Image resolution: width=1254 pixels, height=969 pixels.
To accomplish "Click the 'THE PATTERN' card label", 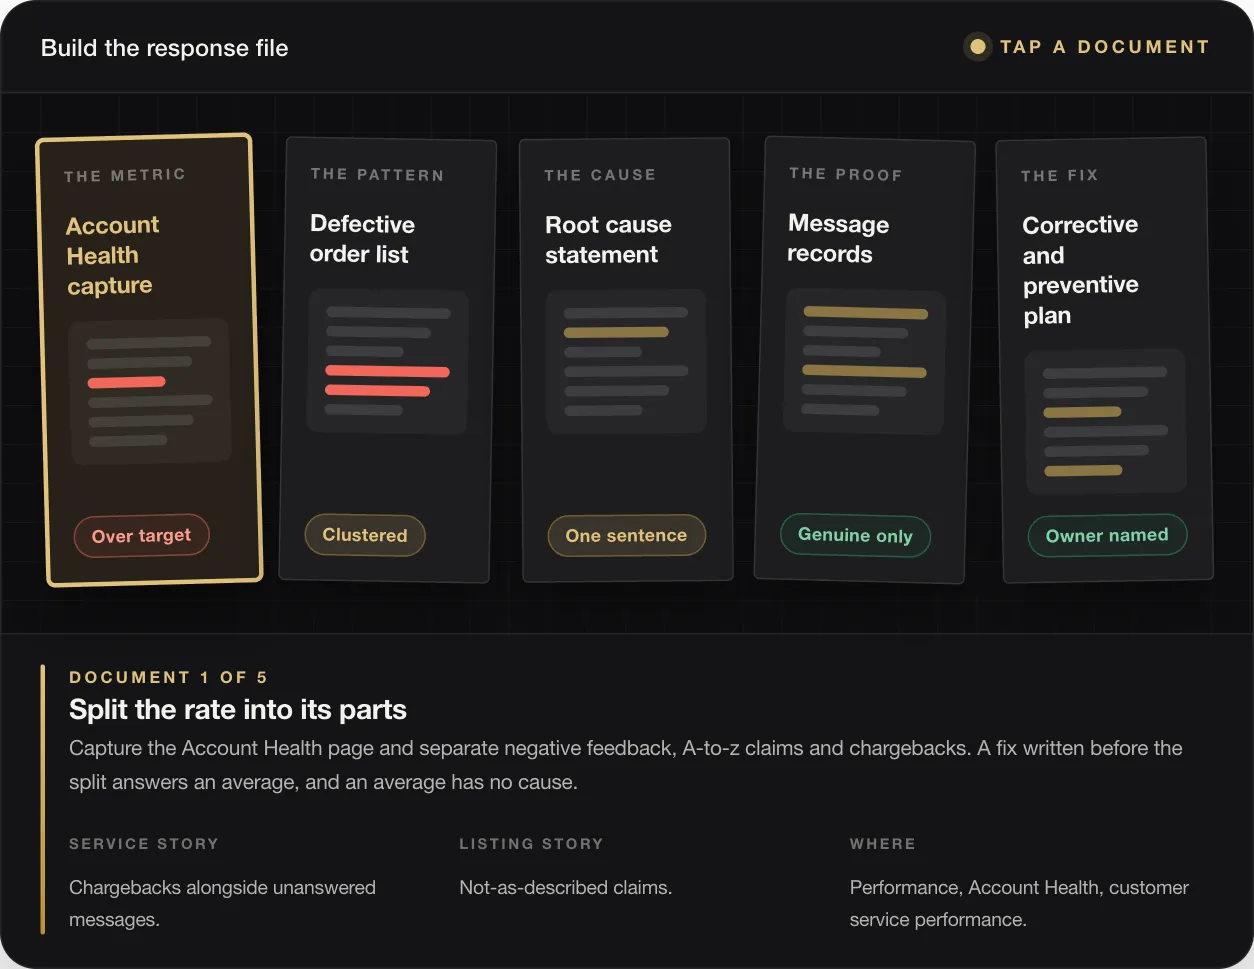I will (377, 174).
